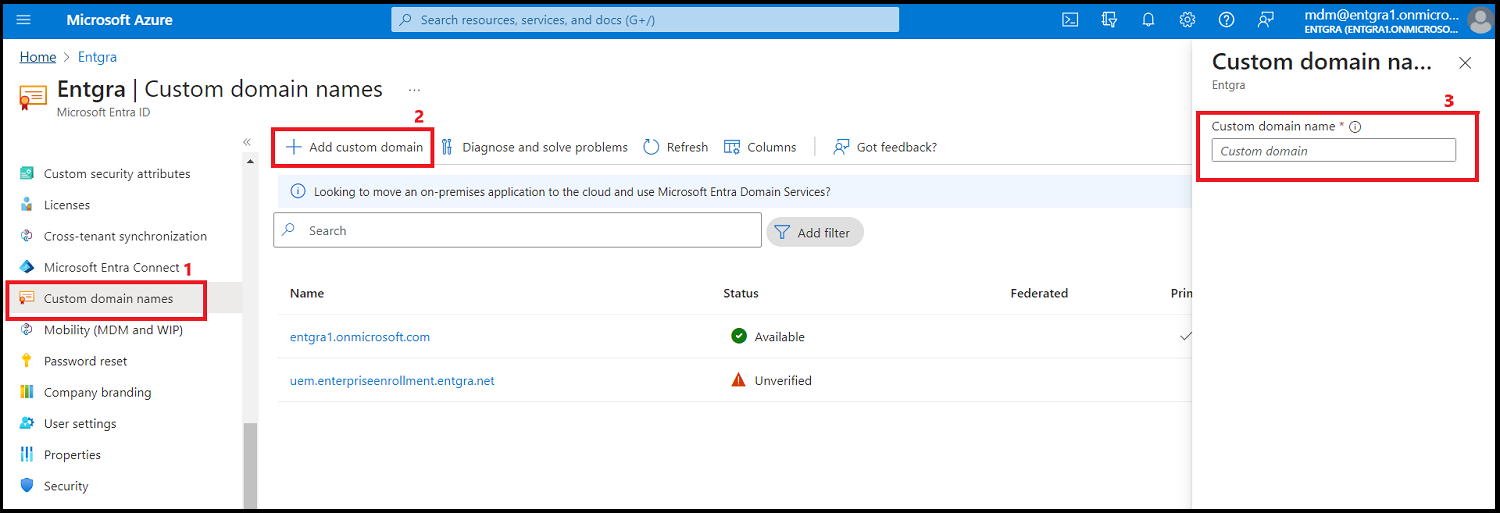Click the Custom security attributes icon
Screen dimensions: 1500x513
(x=27, y=174)
